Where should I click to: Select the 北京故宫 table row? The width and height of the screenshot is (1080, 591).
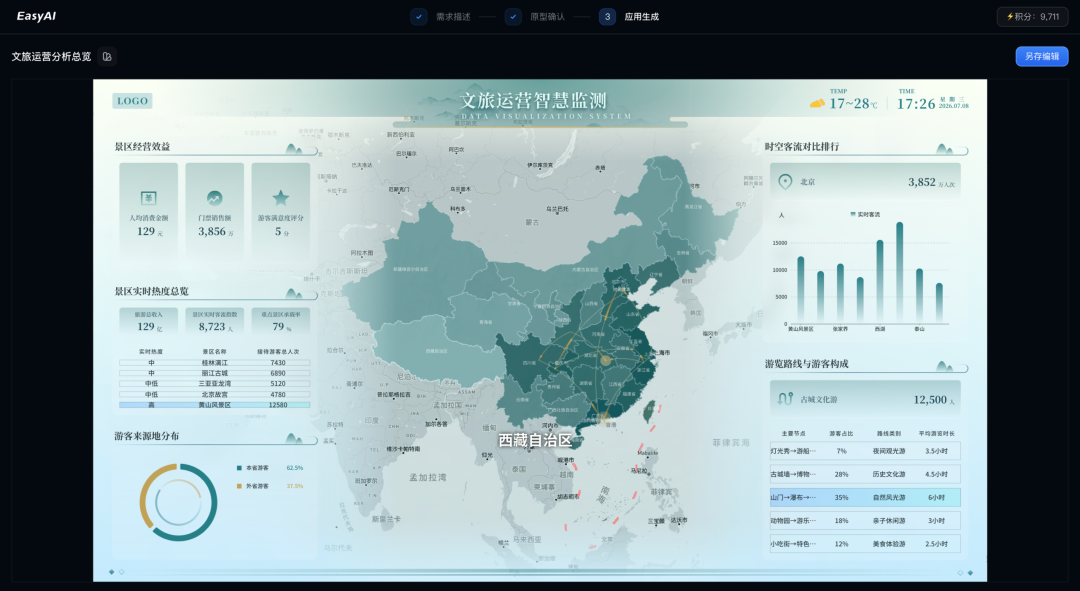[x=214, y=395]
